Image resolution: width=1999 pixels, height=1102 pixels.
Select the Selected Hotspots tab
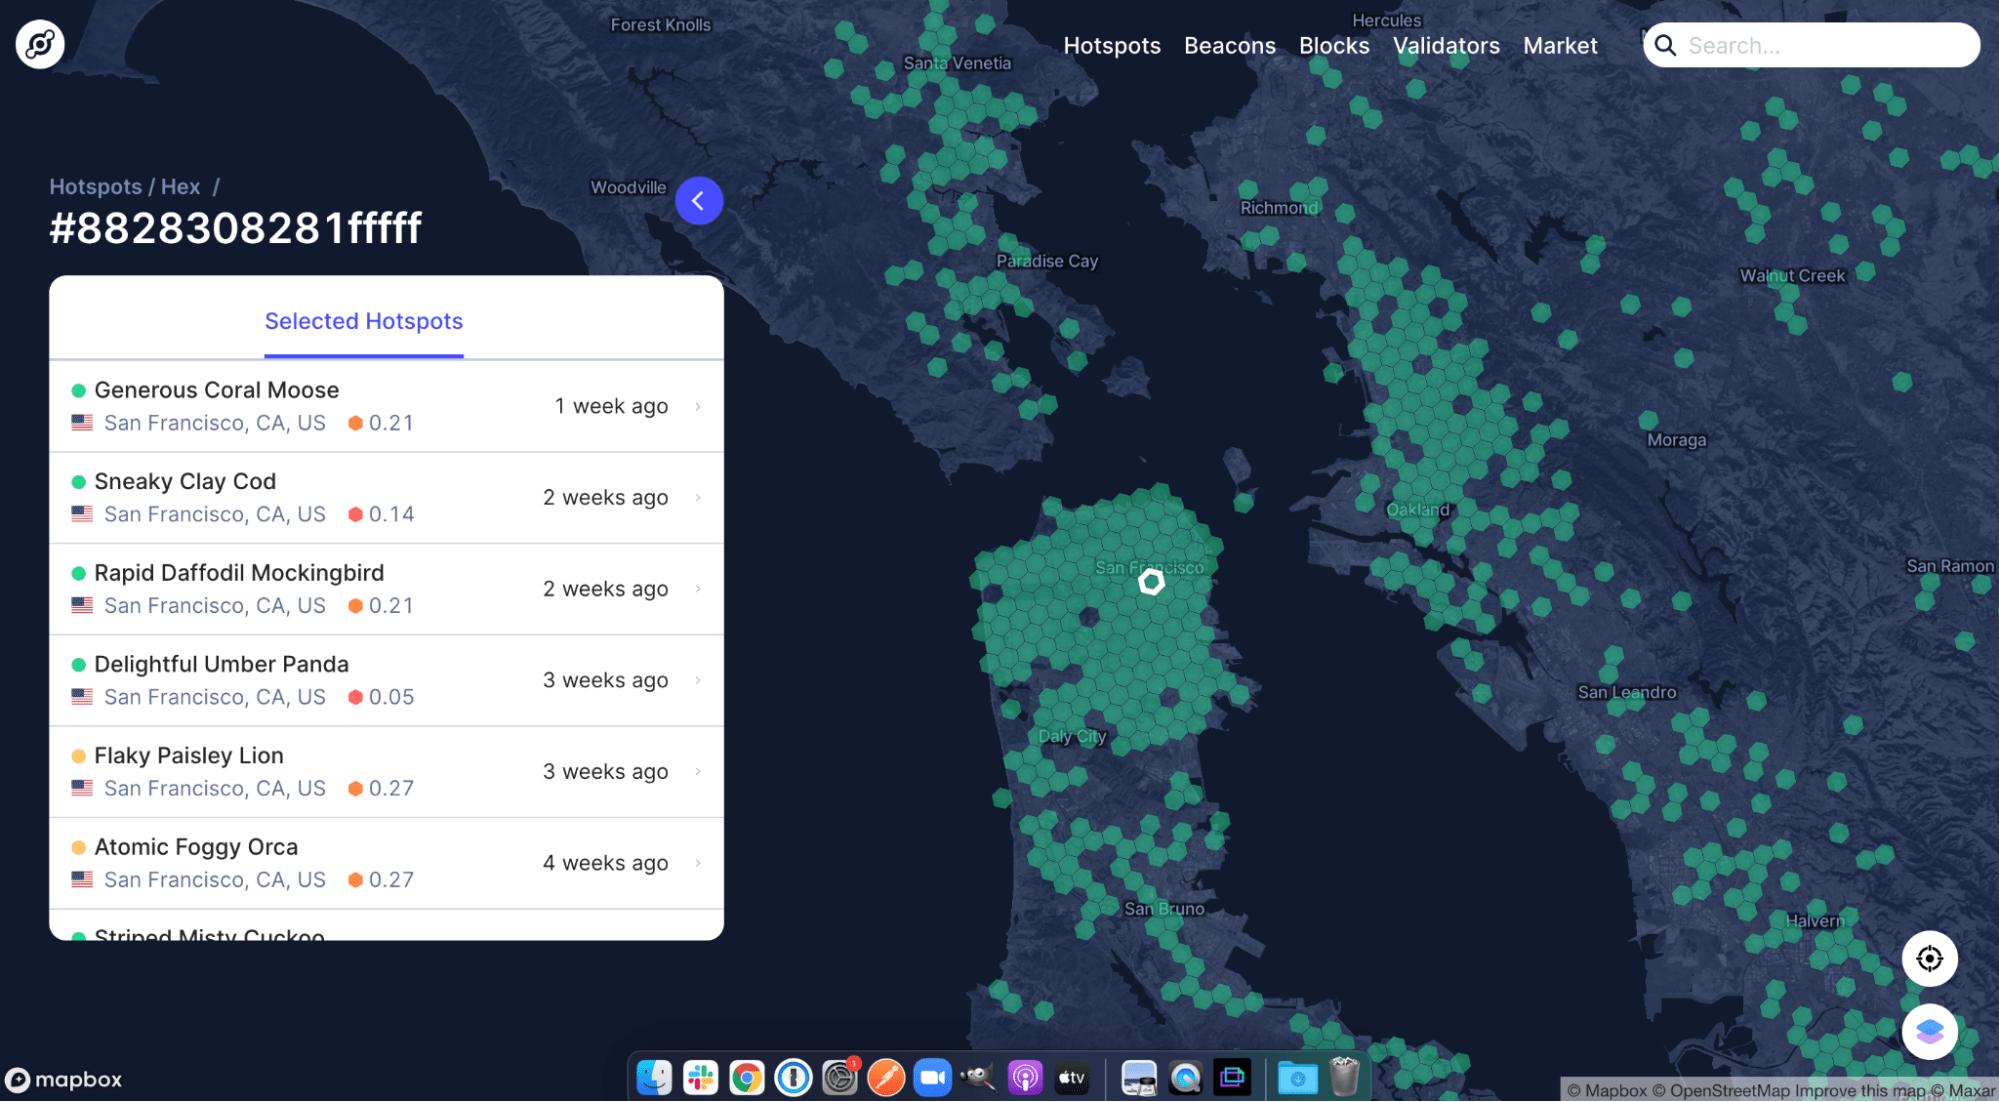(363, 322)
